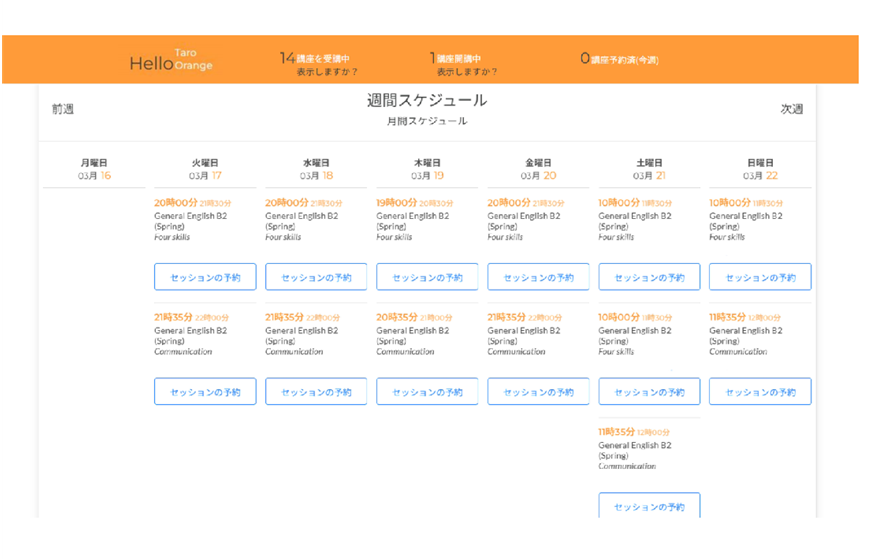Reserve Sunday 10時00分 Four skills session
The width and height of the screenshot is (885, 559).
coord(760,277)
